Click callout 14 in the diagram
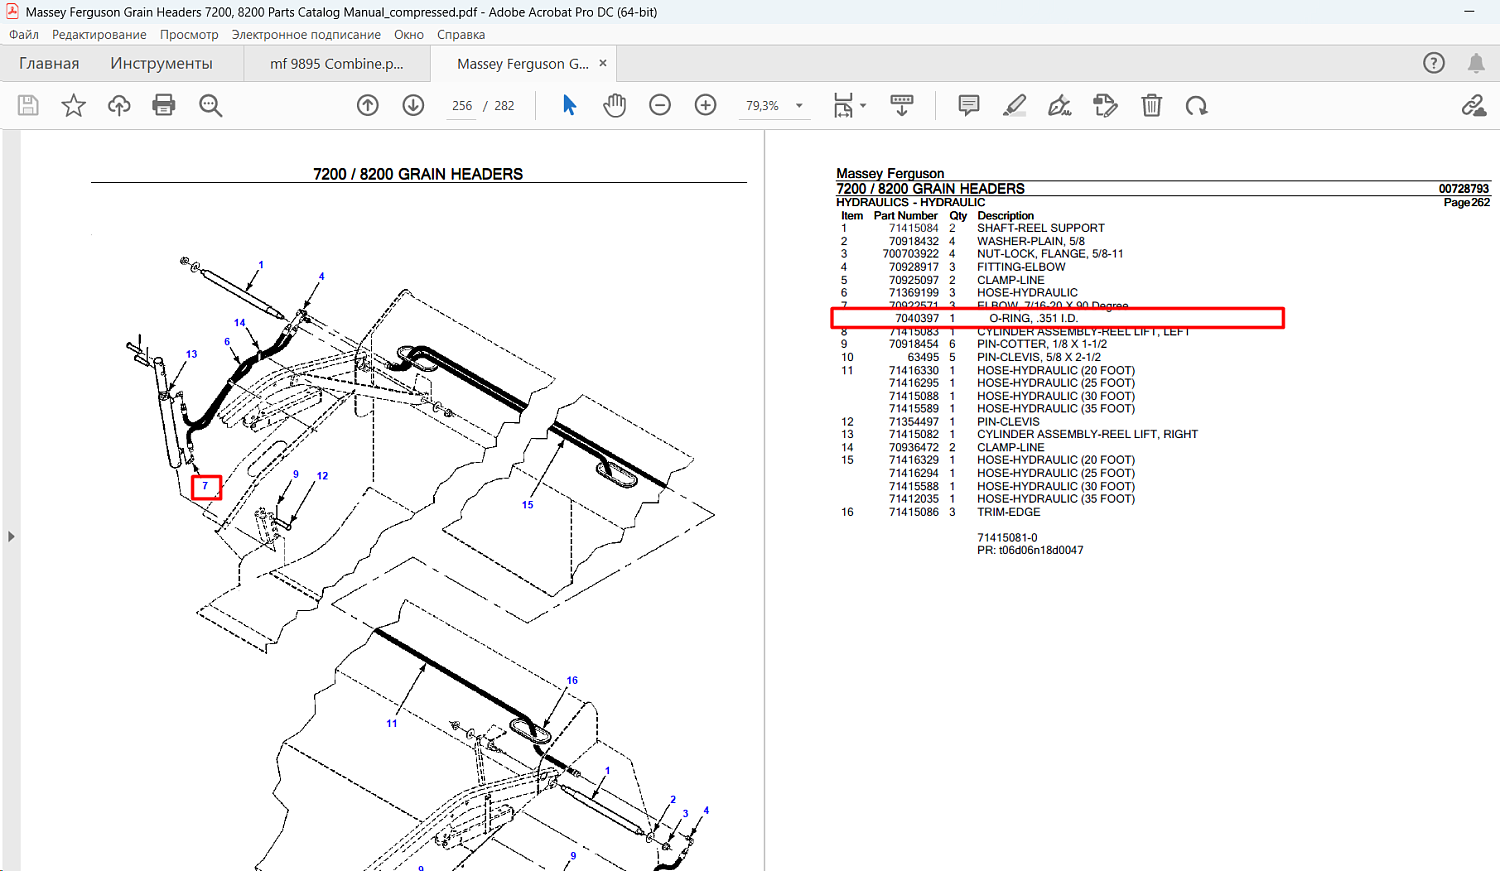The height and width of the screenshot is (871, 1500). click(x=240, y=323)
